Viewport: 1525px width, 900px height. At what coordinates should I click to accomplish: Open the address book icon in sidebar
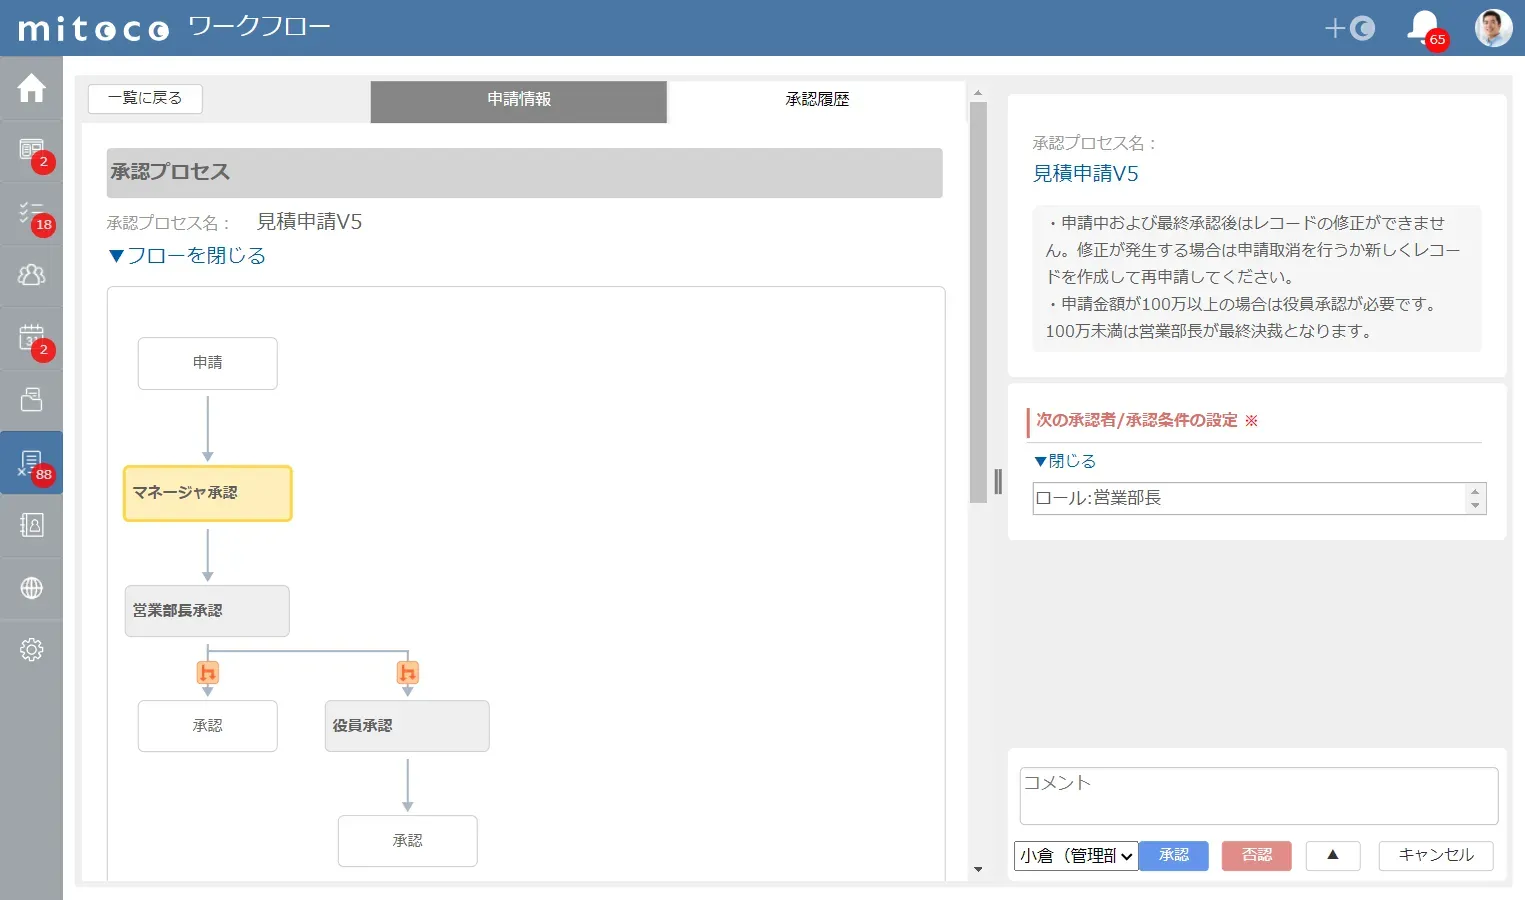pos(31,525)
